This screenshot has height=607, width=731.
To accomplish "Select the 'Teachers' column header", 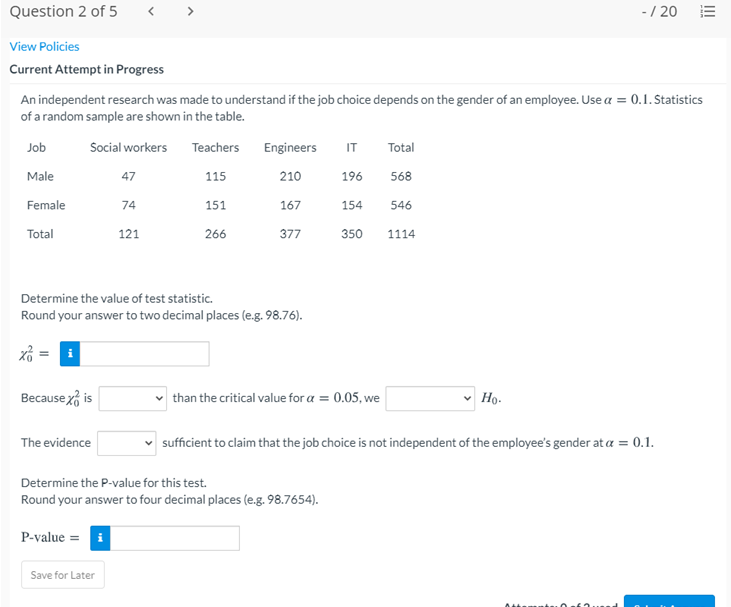I will [215, 147].
